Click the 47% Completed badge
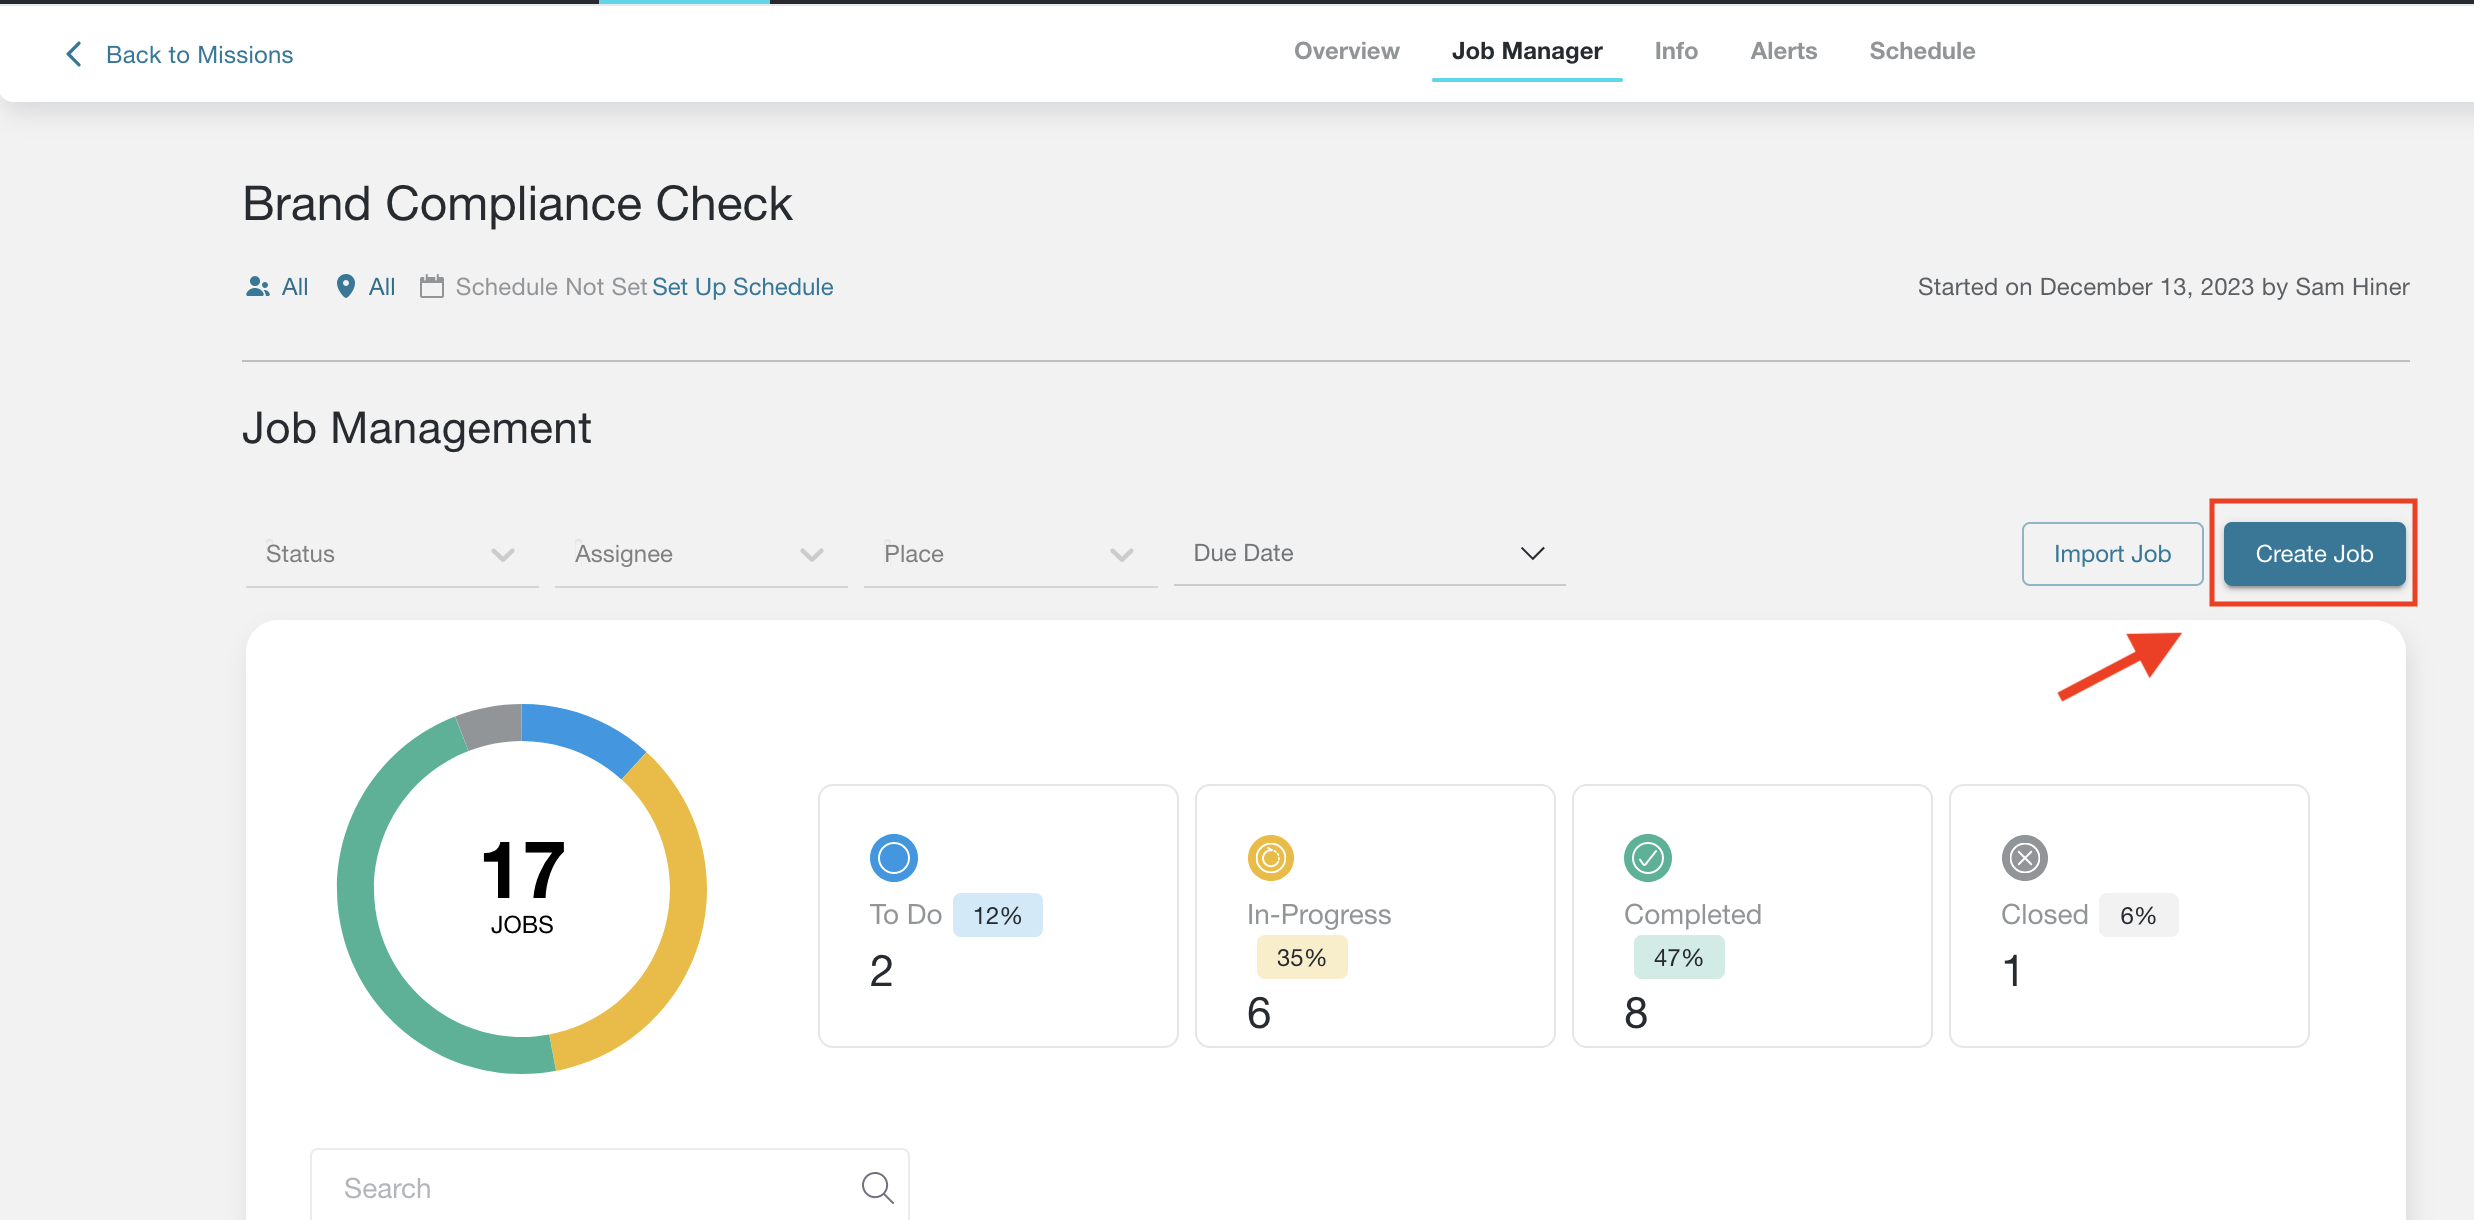 click(x=1678, y=957)
